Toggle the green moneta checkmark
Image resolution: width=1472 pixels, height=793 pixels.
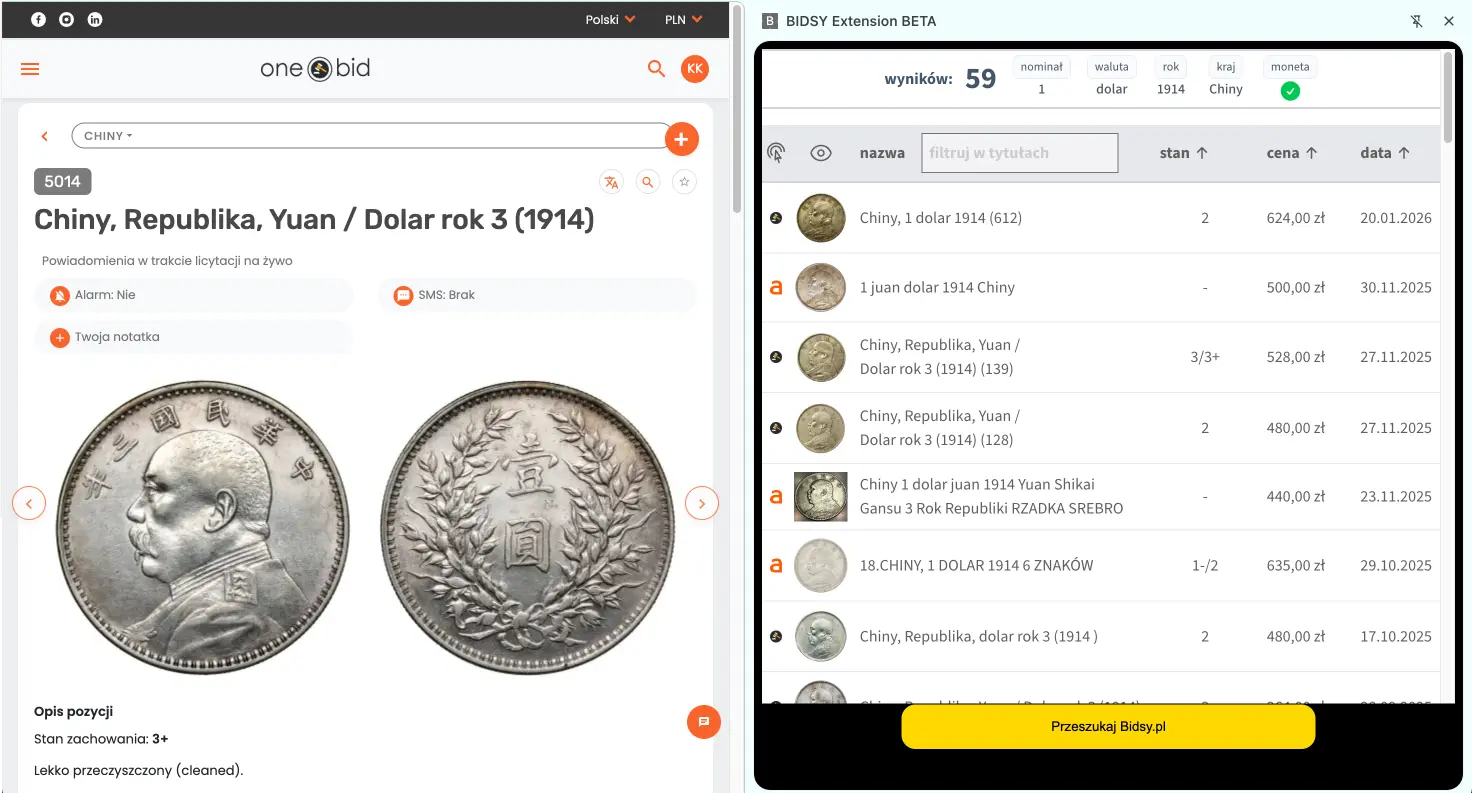pos(1290,91)
